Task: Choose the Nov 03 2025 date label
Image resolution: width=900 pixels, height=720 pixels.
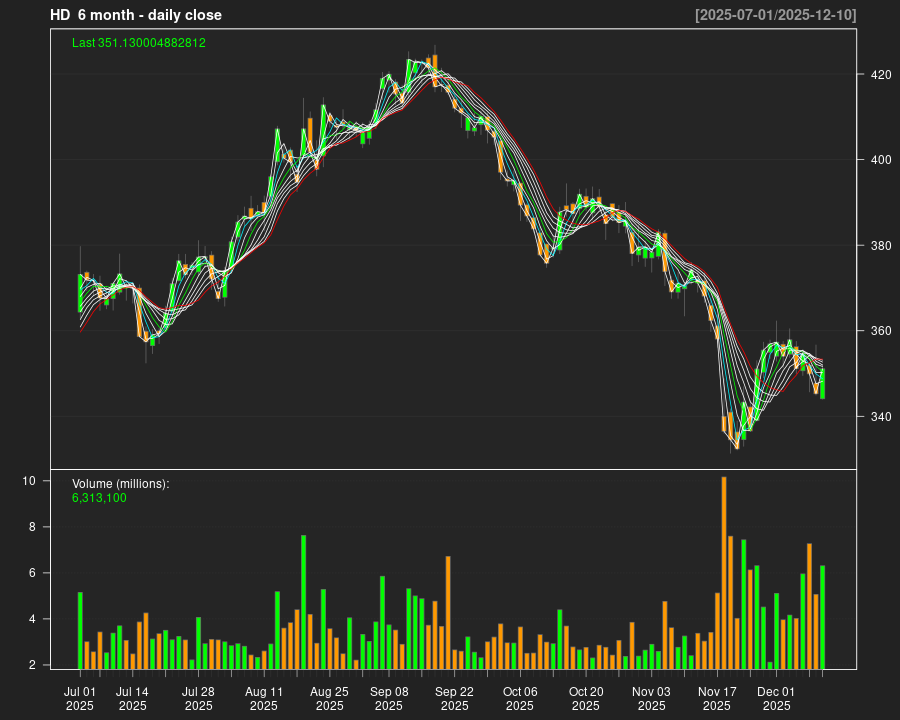Action: (x=651, y=698)
